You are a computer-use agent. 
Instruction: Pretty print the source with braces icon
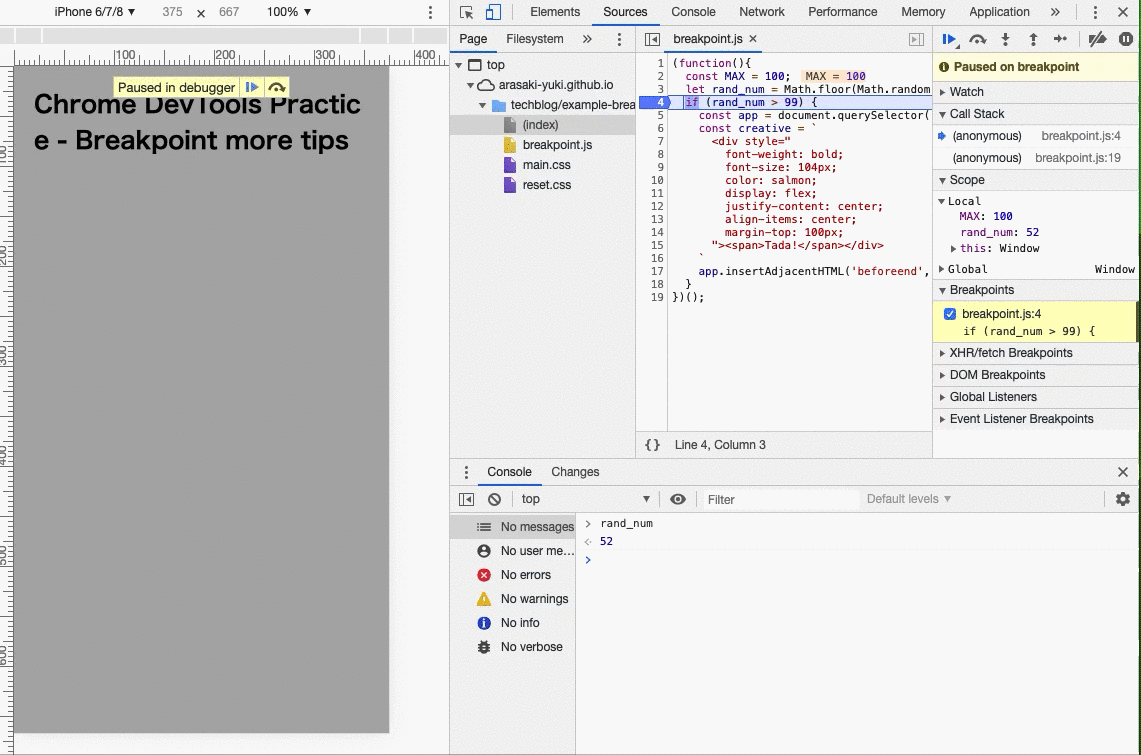point(652,445)
